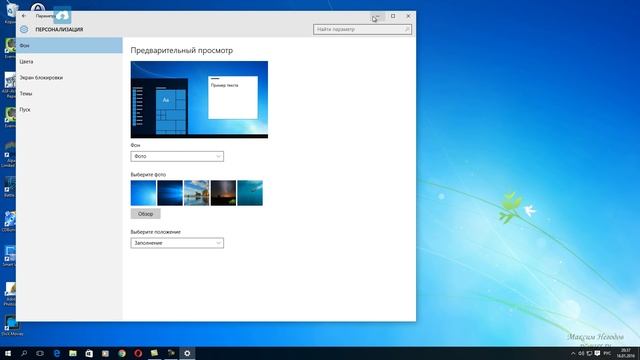Close the Settings window
Image resolution: width=640 pixels, height=360 pixels.
pos(408,16)
